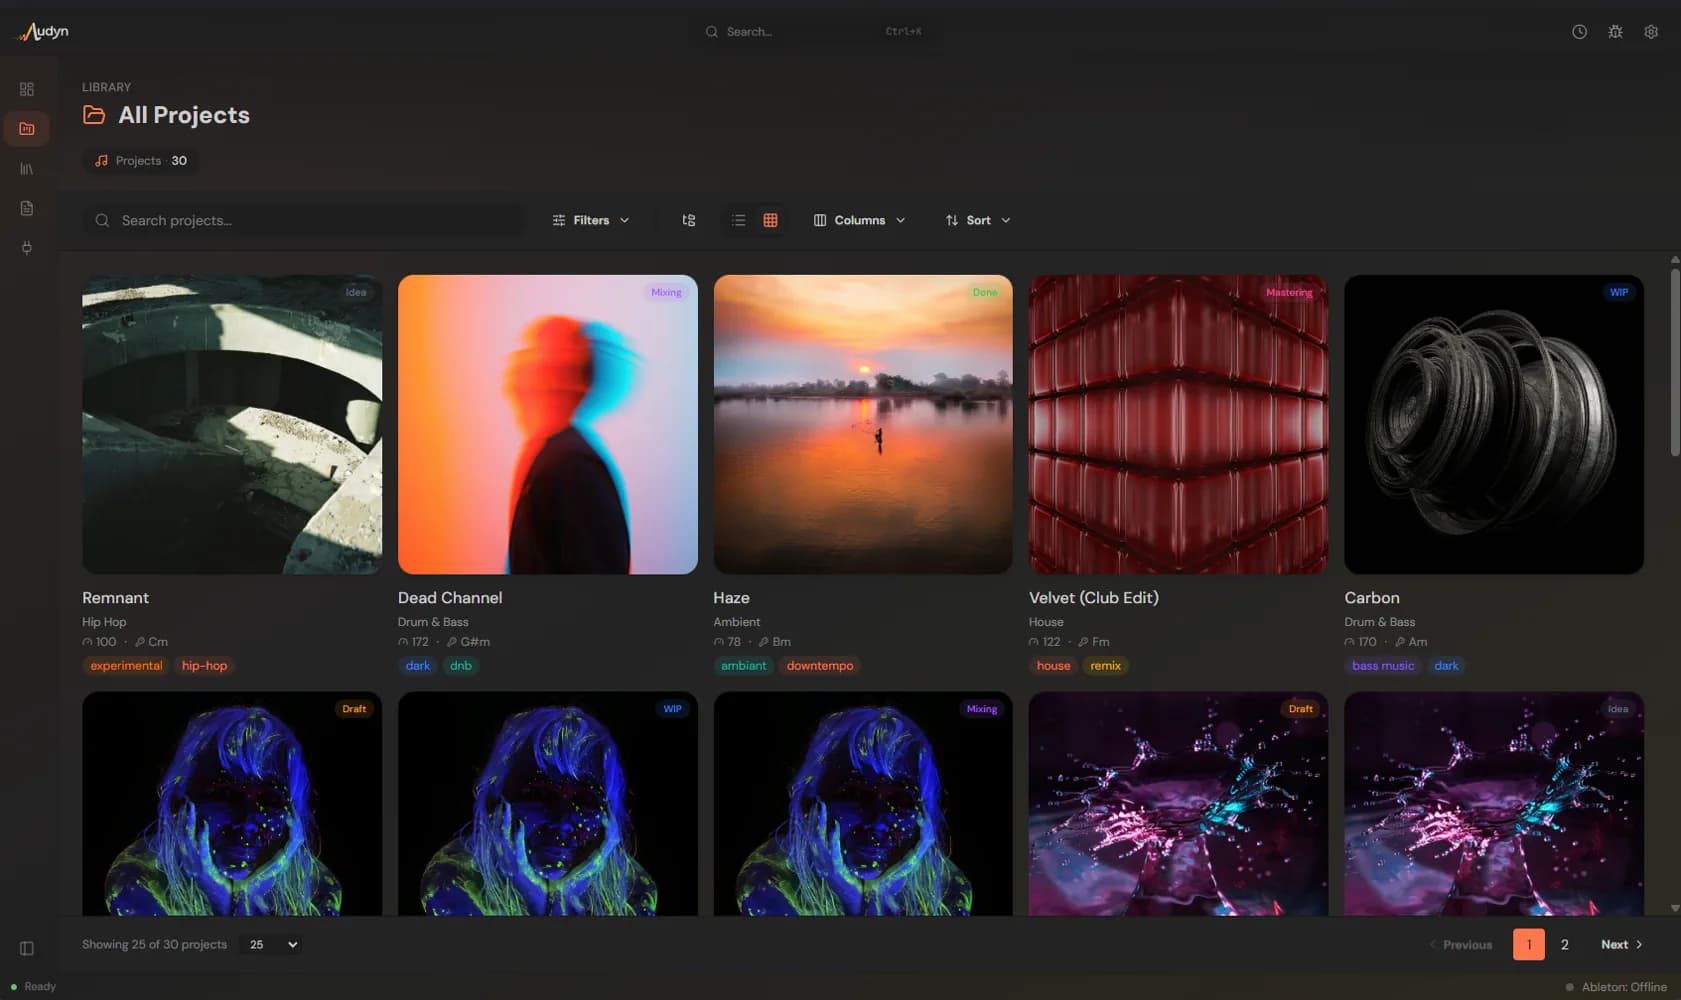Switch to list view layout
The height and width of the screenshot is (1000, 1681).
[x=738, y=220]
